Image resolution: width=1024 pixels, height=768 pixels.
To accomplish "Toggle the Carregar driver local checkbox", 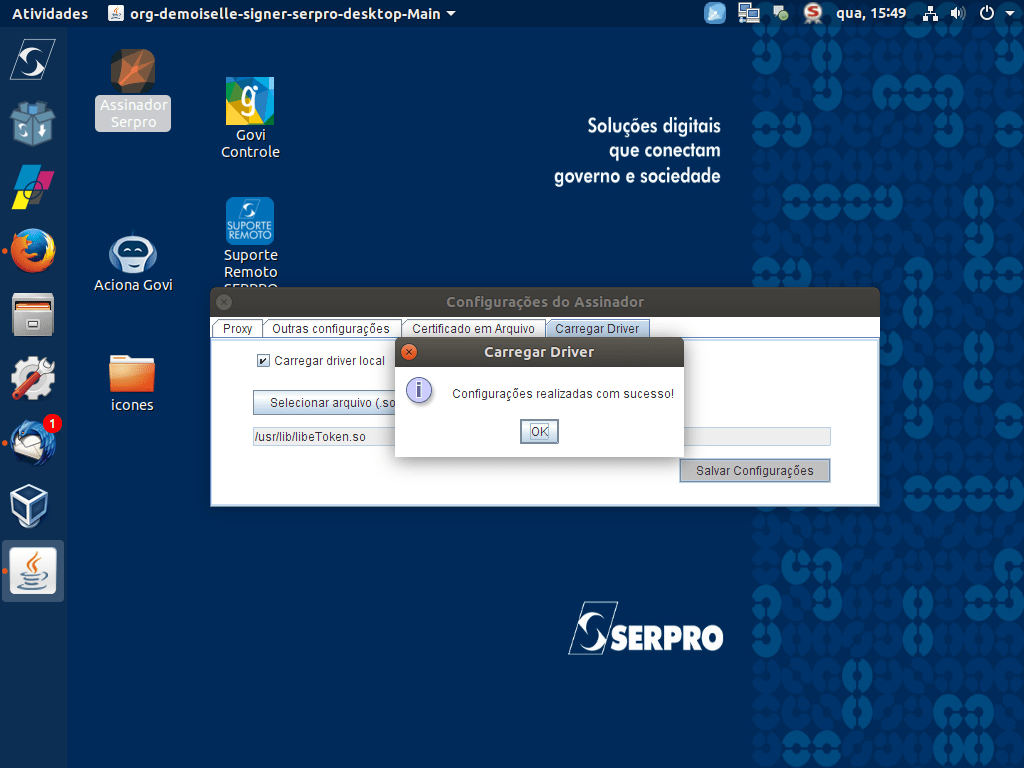I will tap(263, 360).
